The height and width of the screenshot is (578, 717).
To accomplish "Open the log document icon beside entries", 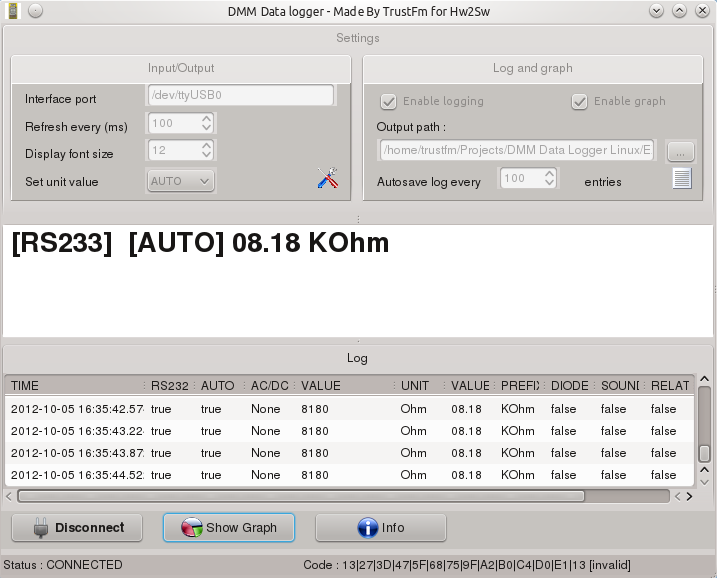I will pyautogui.click(x=682, y=178).
